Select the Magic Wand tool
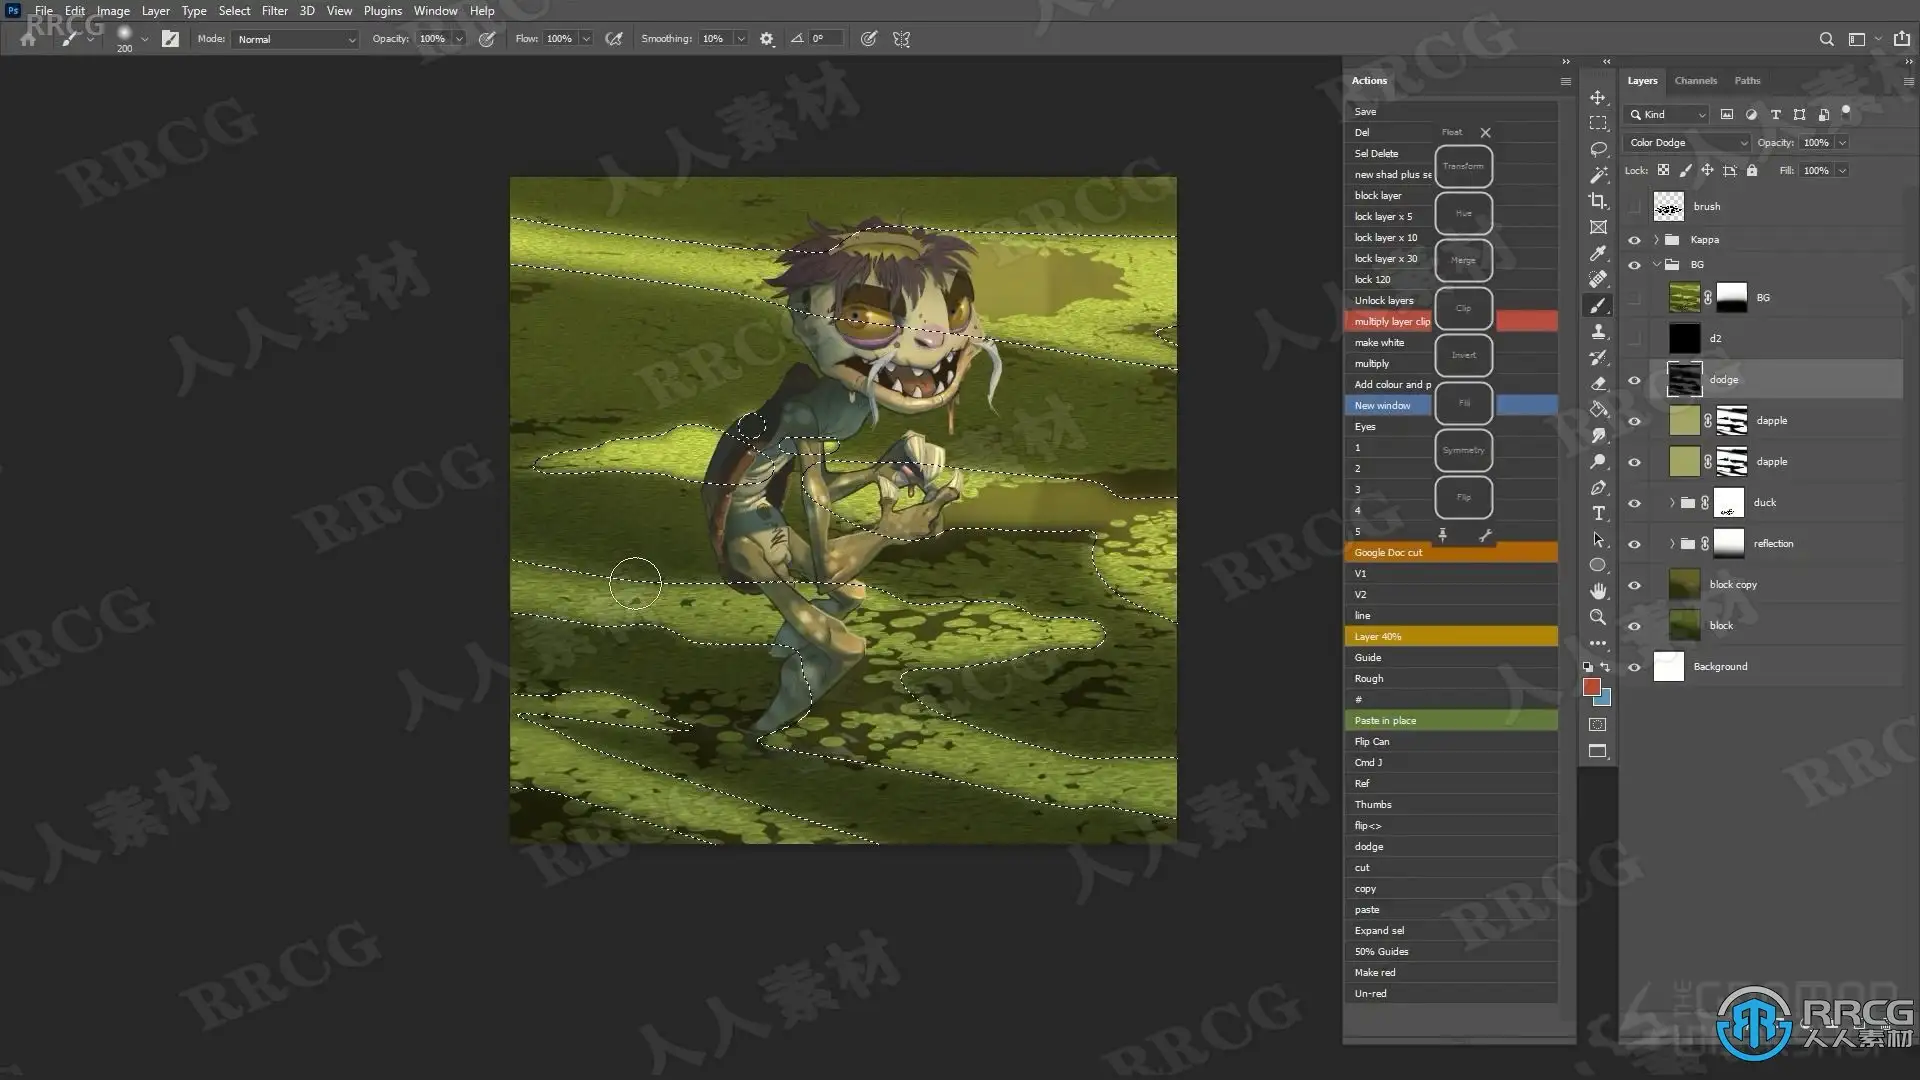This screenshot has width=1920, height=1080. tap(1598, 175)
